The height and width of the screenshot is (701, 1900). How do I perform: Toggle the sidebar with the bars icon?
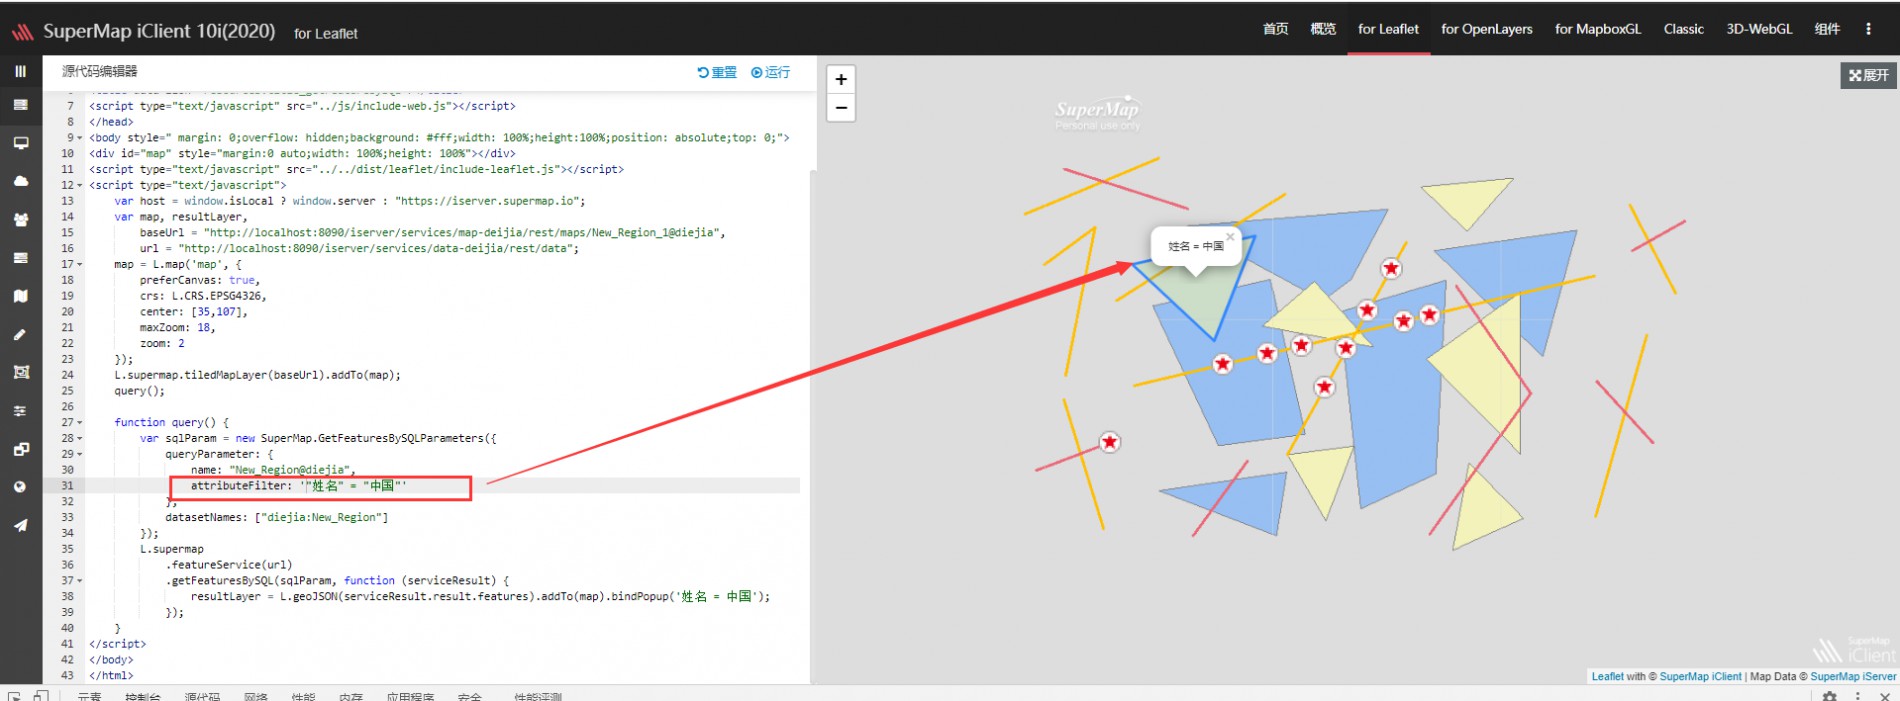(x=20, y=71)
